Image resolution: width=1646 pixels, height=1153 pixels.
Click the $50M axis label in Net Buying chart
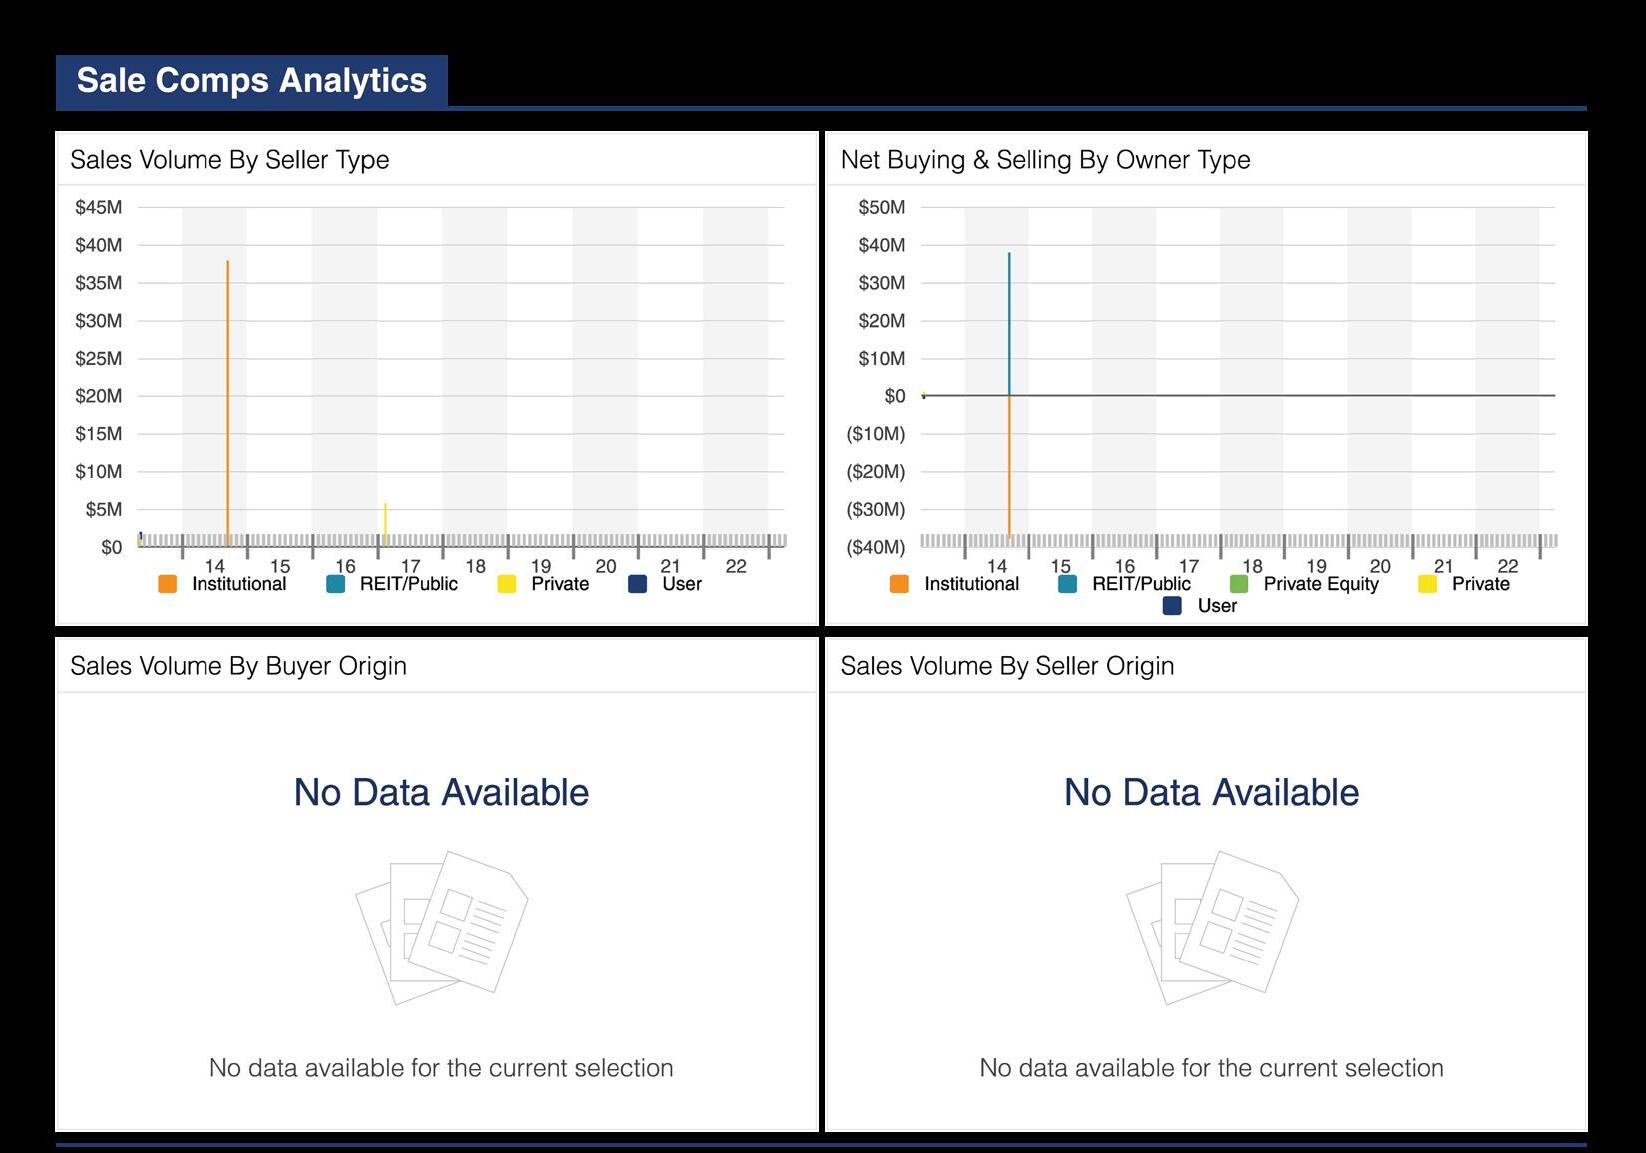pos(882,207)
